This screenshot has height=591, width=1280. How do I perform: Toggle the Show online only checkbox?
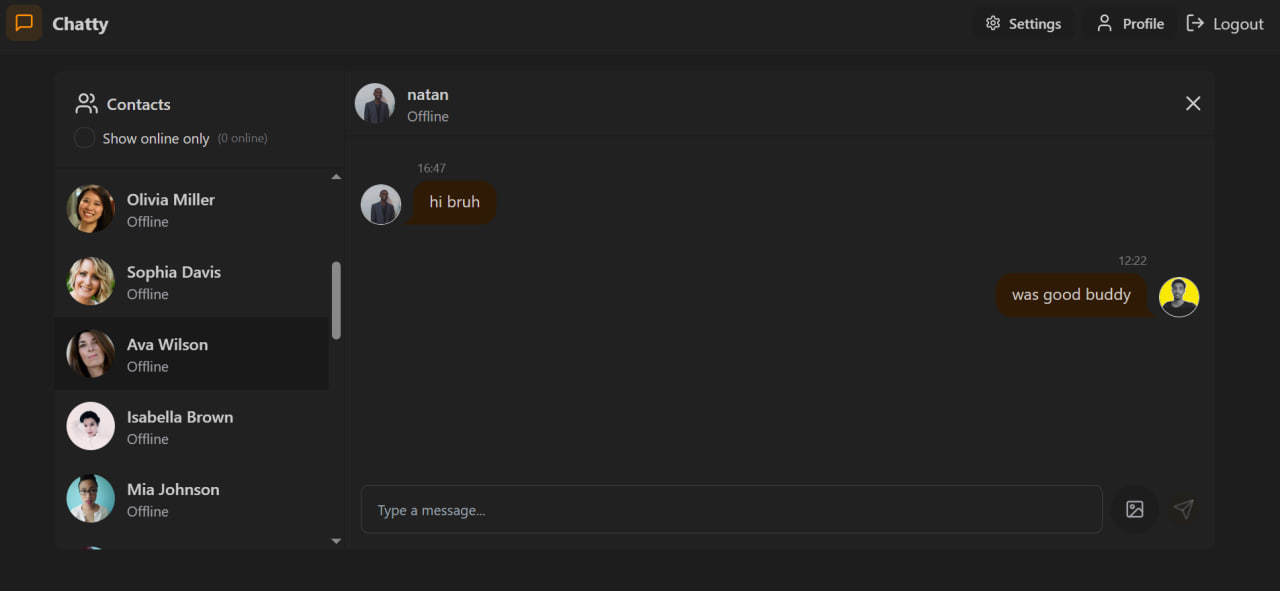(x=85, y=138)
